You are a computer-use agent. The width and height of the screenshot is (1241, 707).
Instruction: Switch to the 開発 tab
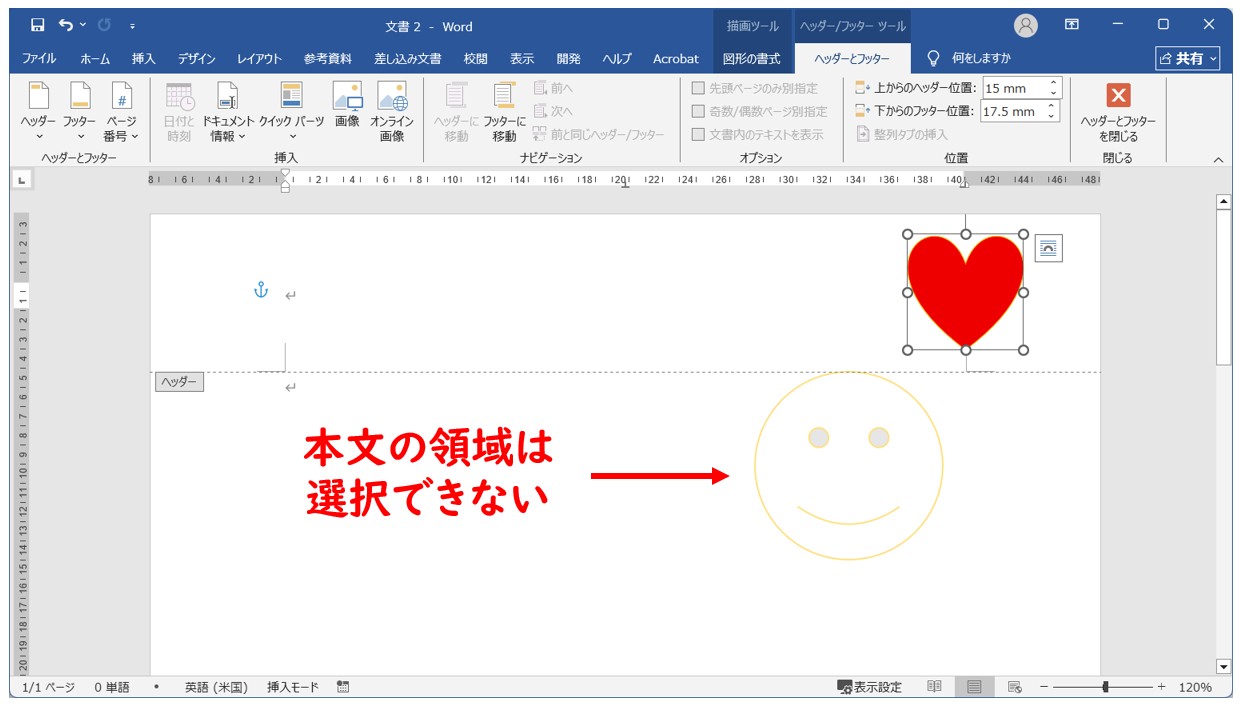(x=568, y=58)
